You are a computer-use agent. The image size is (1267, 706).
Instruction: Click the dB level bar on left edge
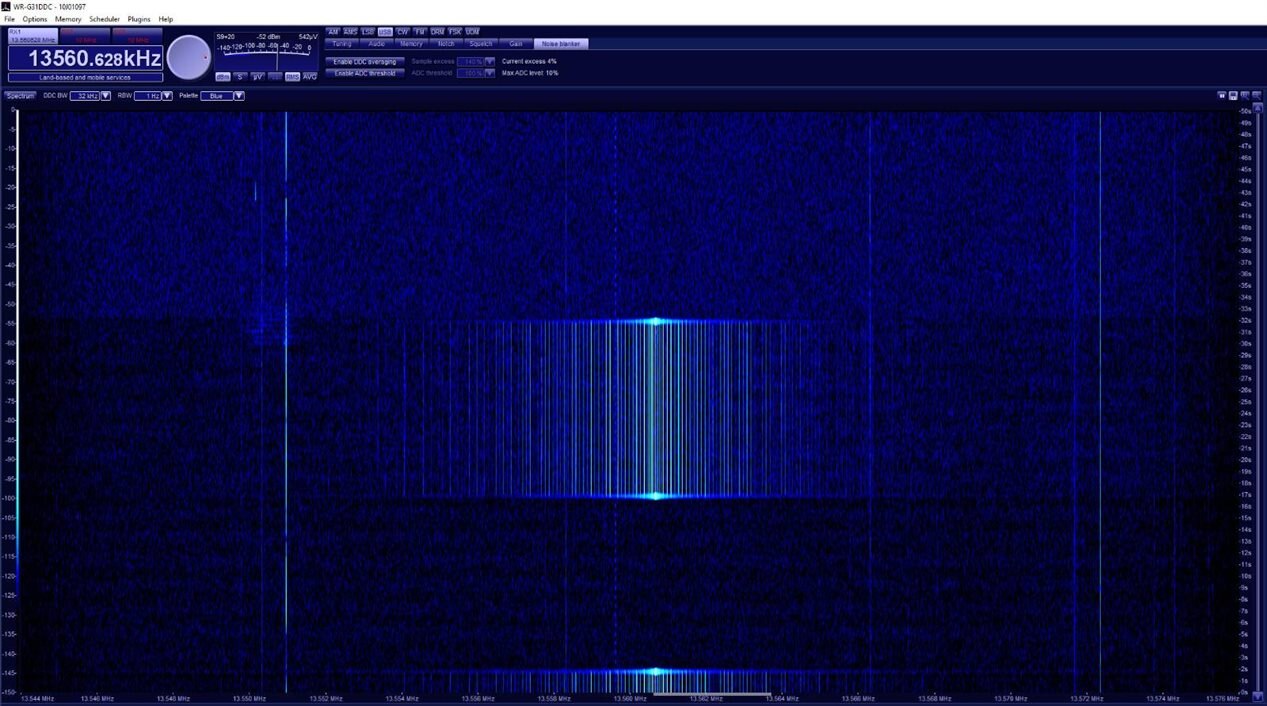(x=15, y=400)
